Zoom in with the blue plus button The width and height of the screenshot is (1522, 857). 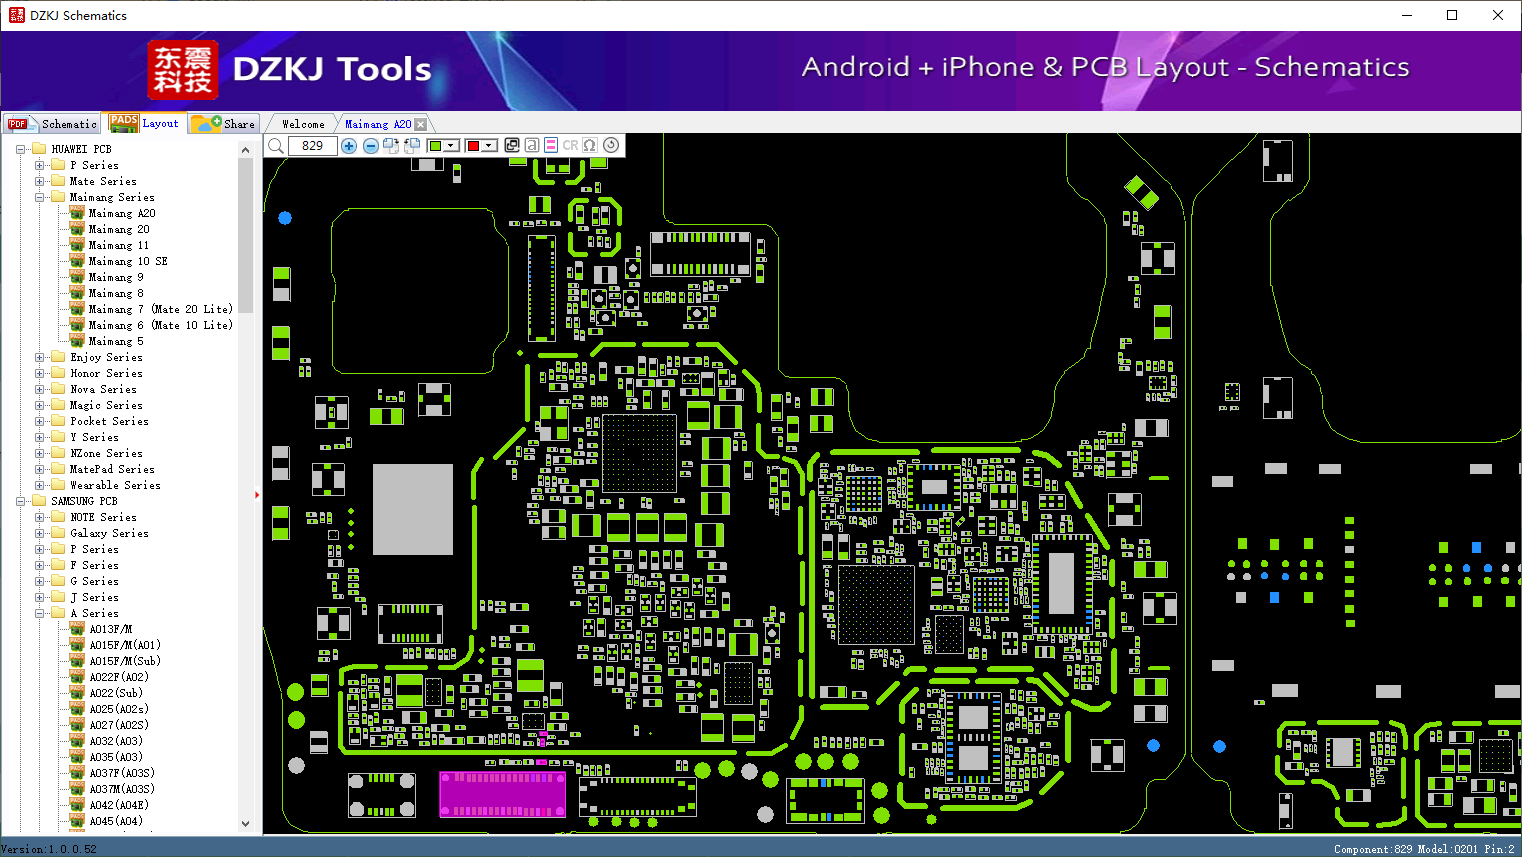point(349,146)
